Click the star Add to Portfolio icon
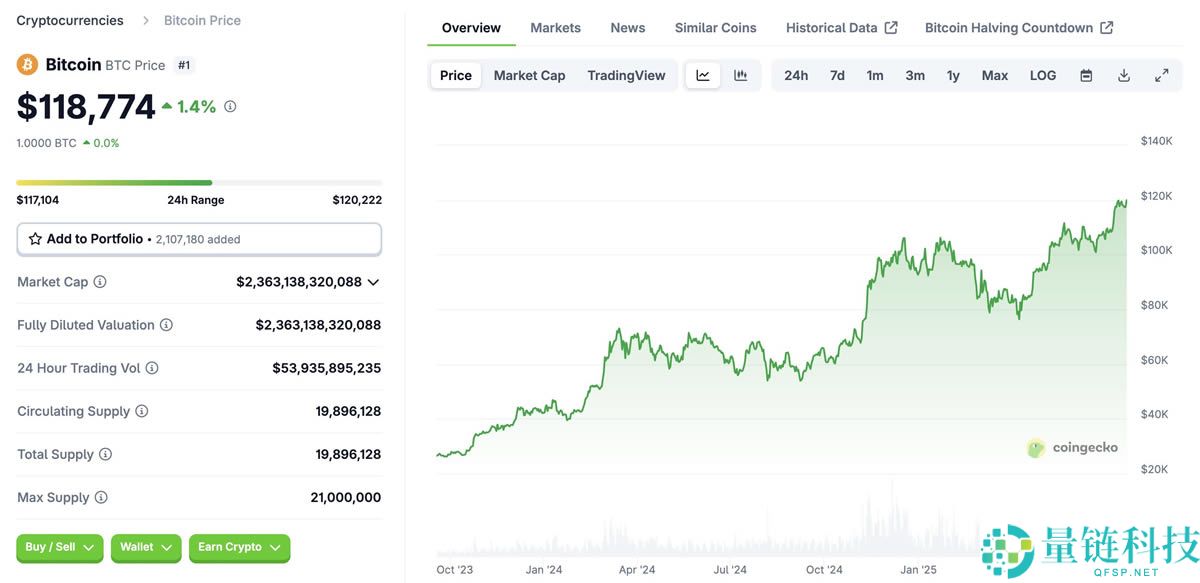This screenshot has width=1200, height=583. tap(35, 239)
